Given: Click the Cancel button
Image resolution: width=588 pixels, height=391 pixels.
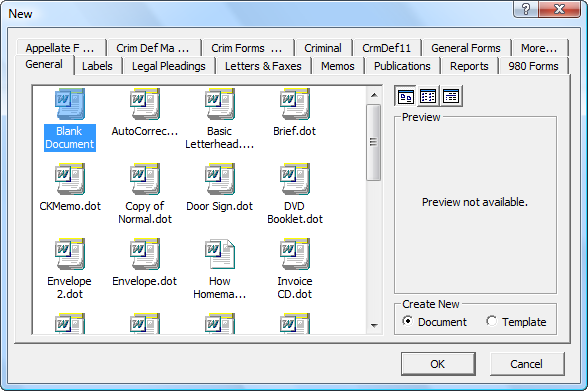Looking at the screenshot, I should click(x=526, y=364).
